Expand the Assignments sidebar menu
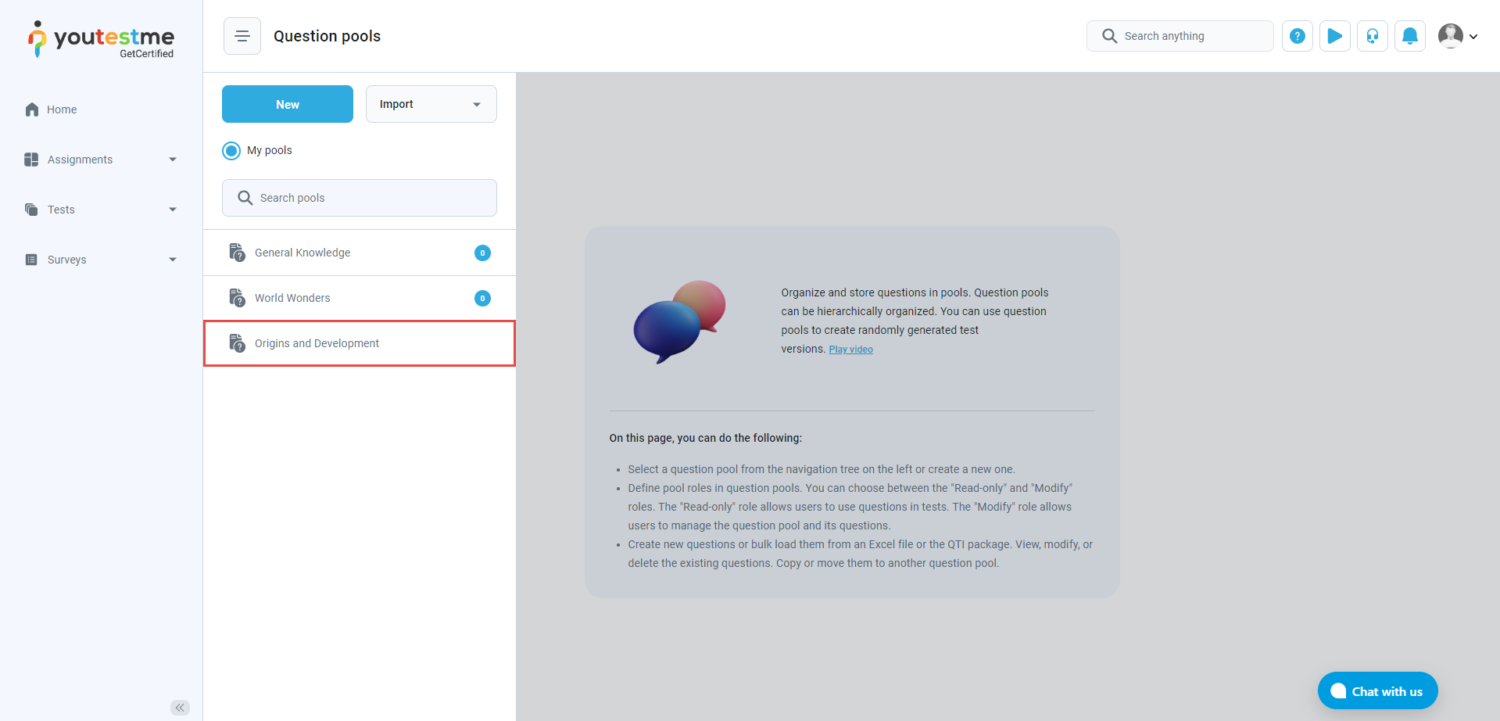Viewport: 1500px width, 721px height. (100, 160)
